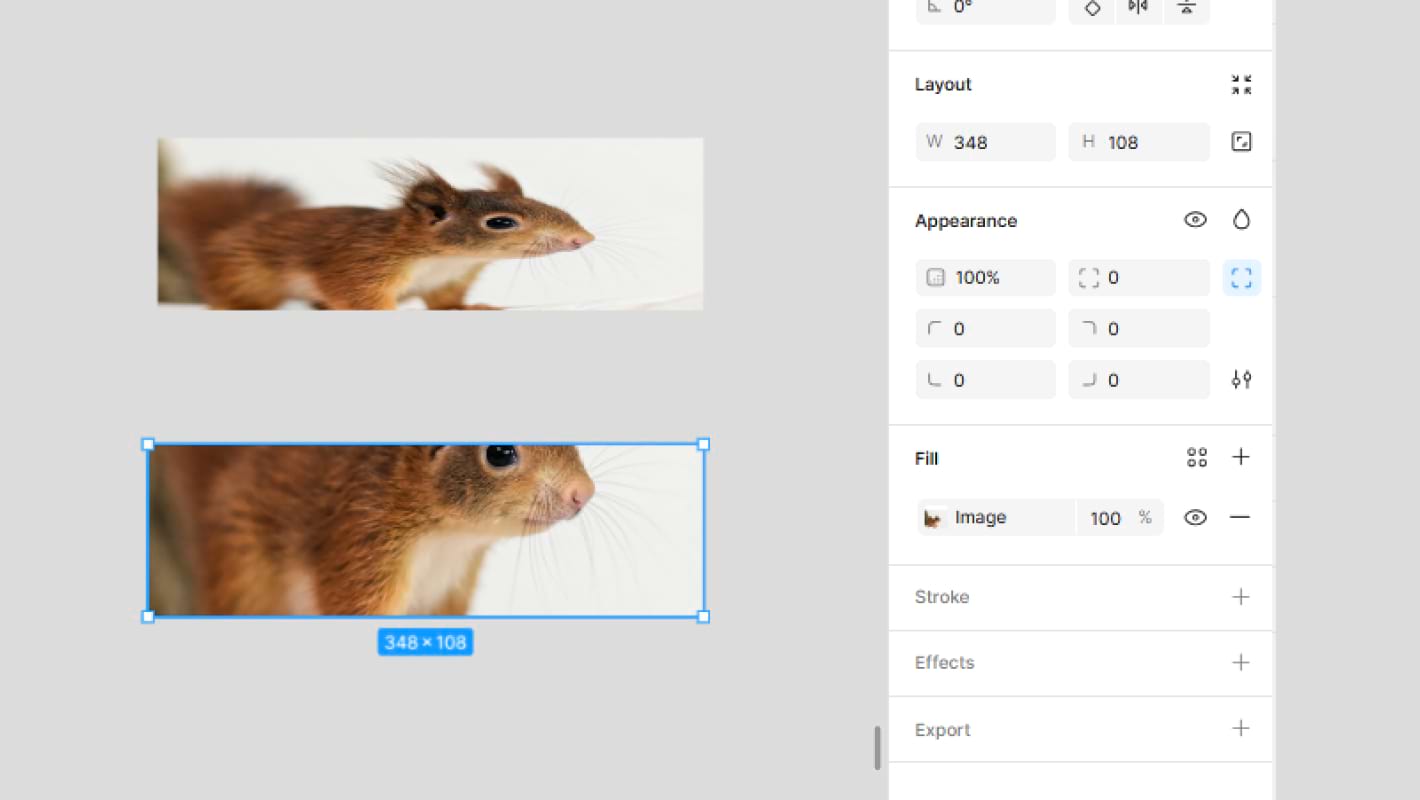
Task: Open the blend mode droplet menu
Action: point(1241,220)
